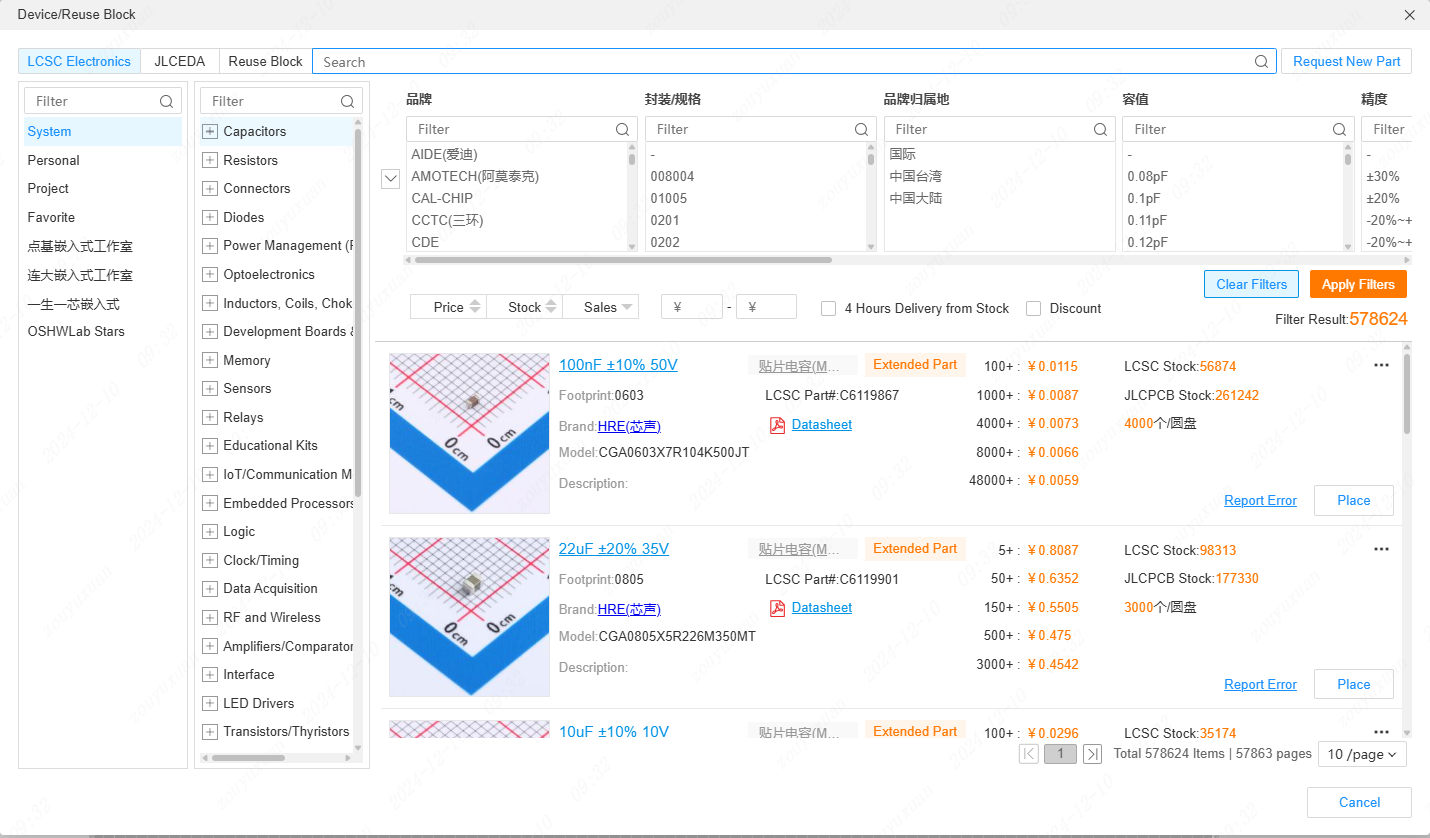The width and height of the screenshot is (1430, 838).
Task: Place the 100nF ±10% 50V part
Action: [x=1353, y=500]
